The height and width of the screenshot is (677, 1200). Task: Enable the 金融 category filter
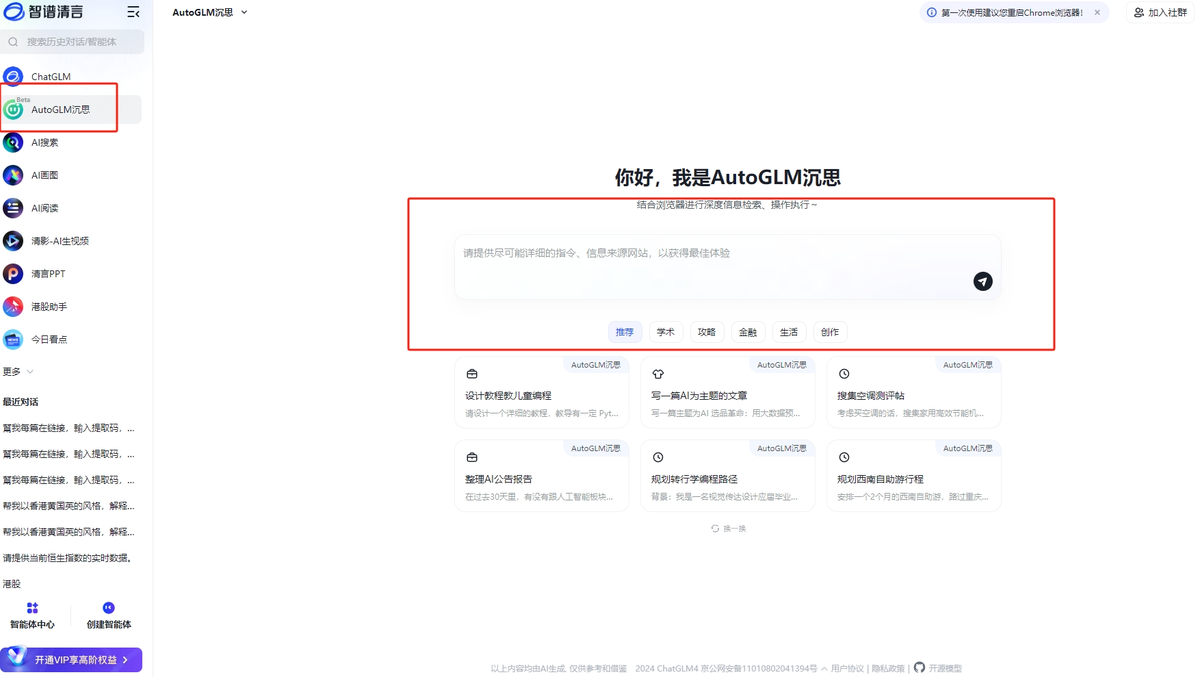coord(747,331)
